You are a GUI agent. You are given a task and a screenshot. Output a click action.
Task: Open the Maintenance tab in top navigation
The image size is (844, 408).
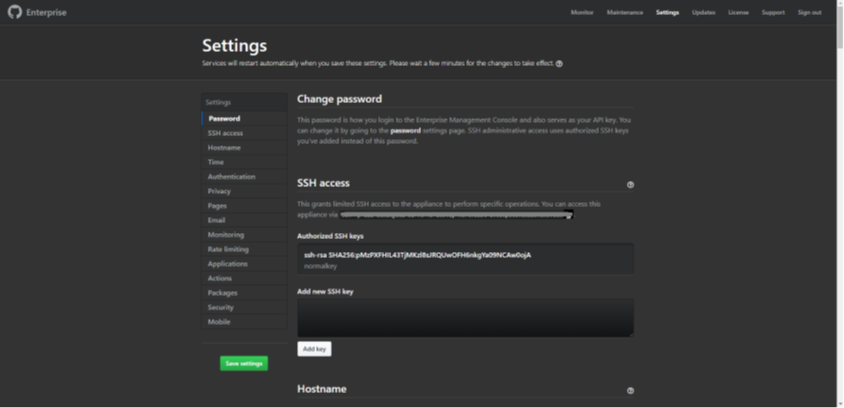[x=624, y=12]
